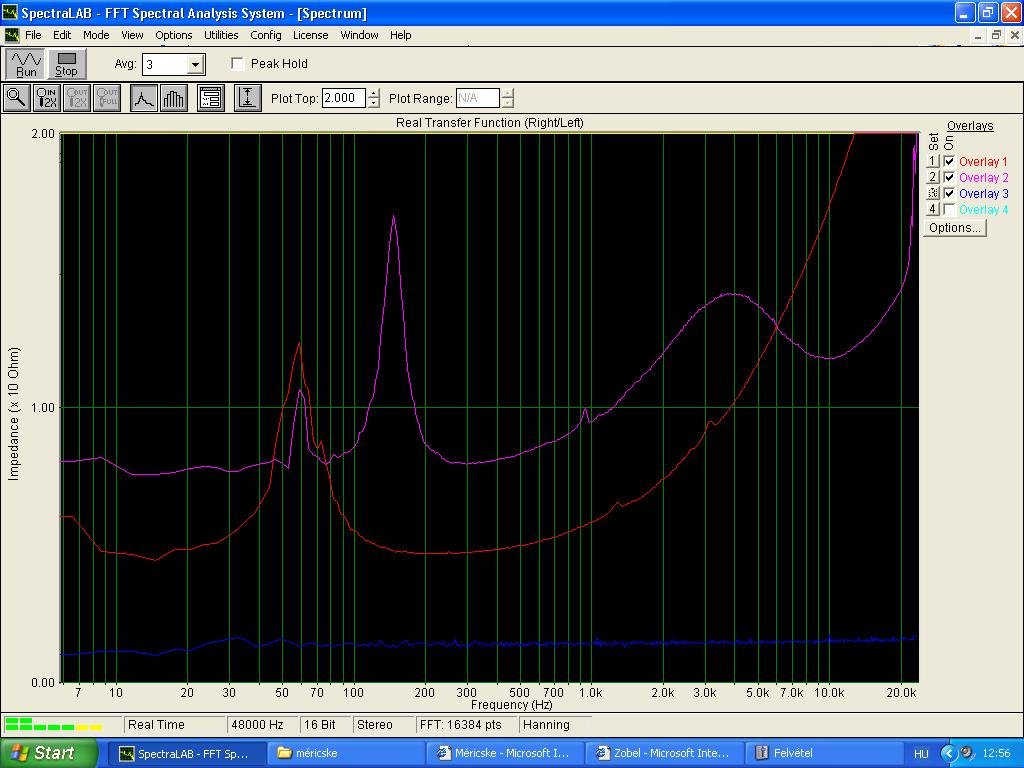This screenshot has width=1024, height=768.
Task: Click the Plot Range N/A field
Action: click(477, 98)
